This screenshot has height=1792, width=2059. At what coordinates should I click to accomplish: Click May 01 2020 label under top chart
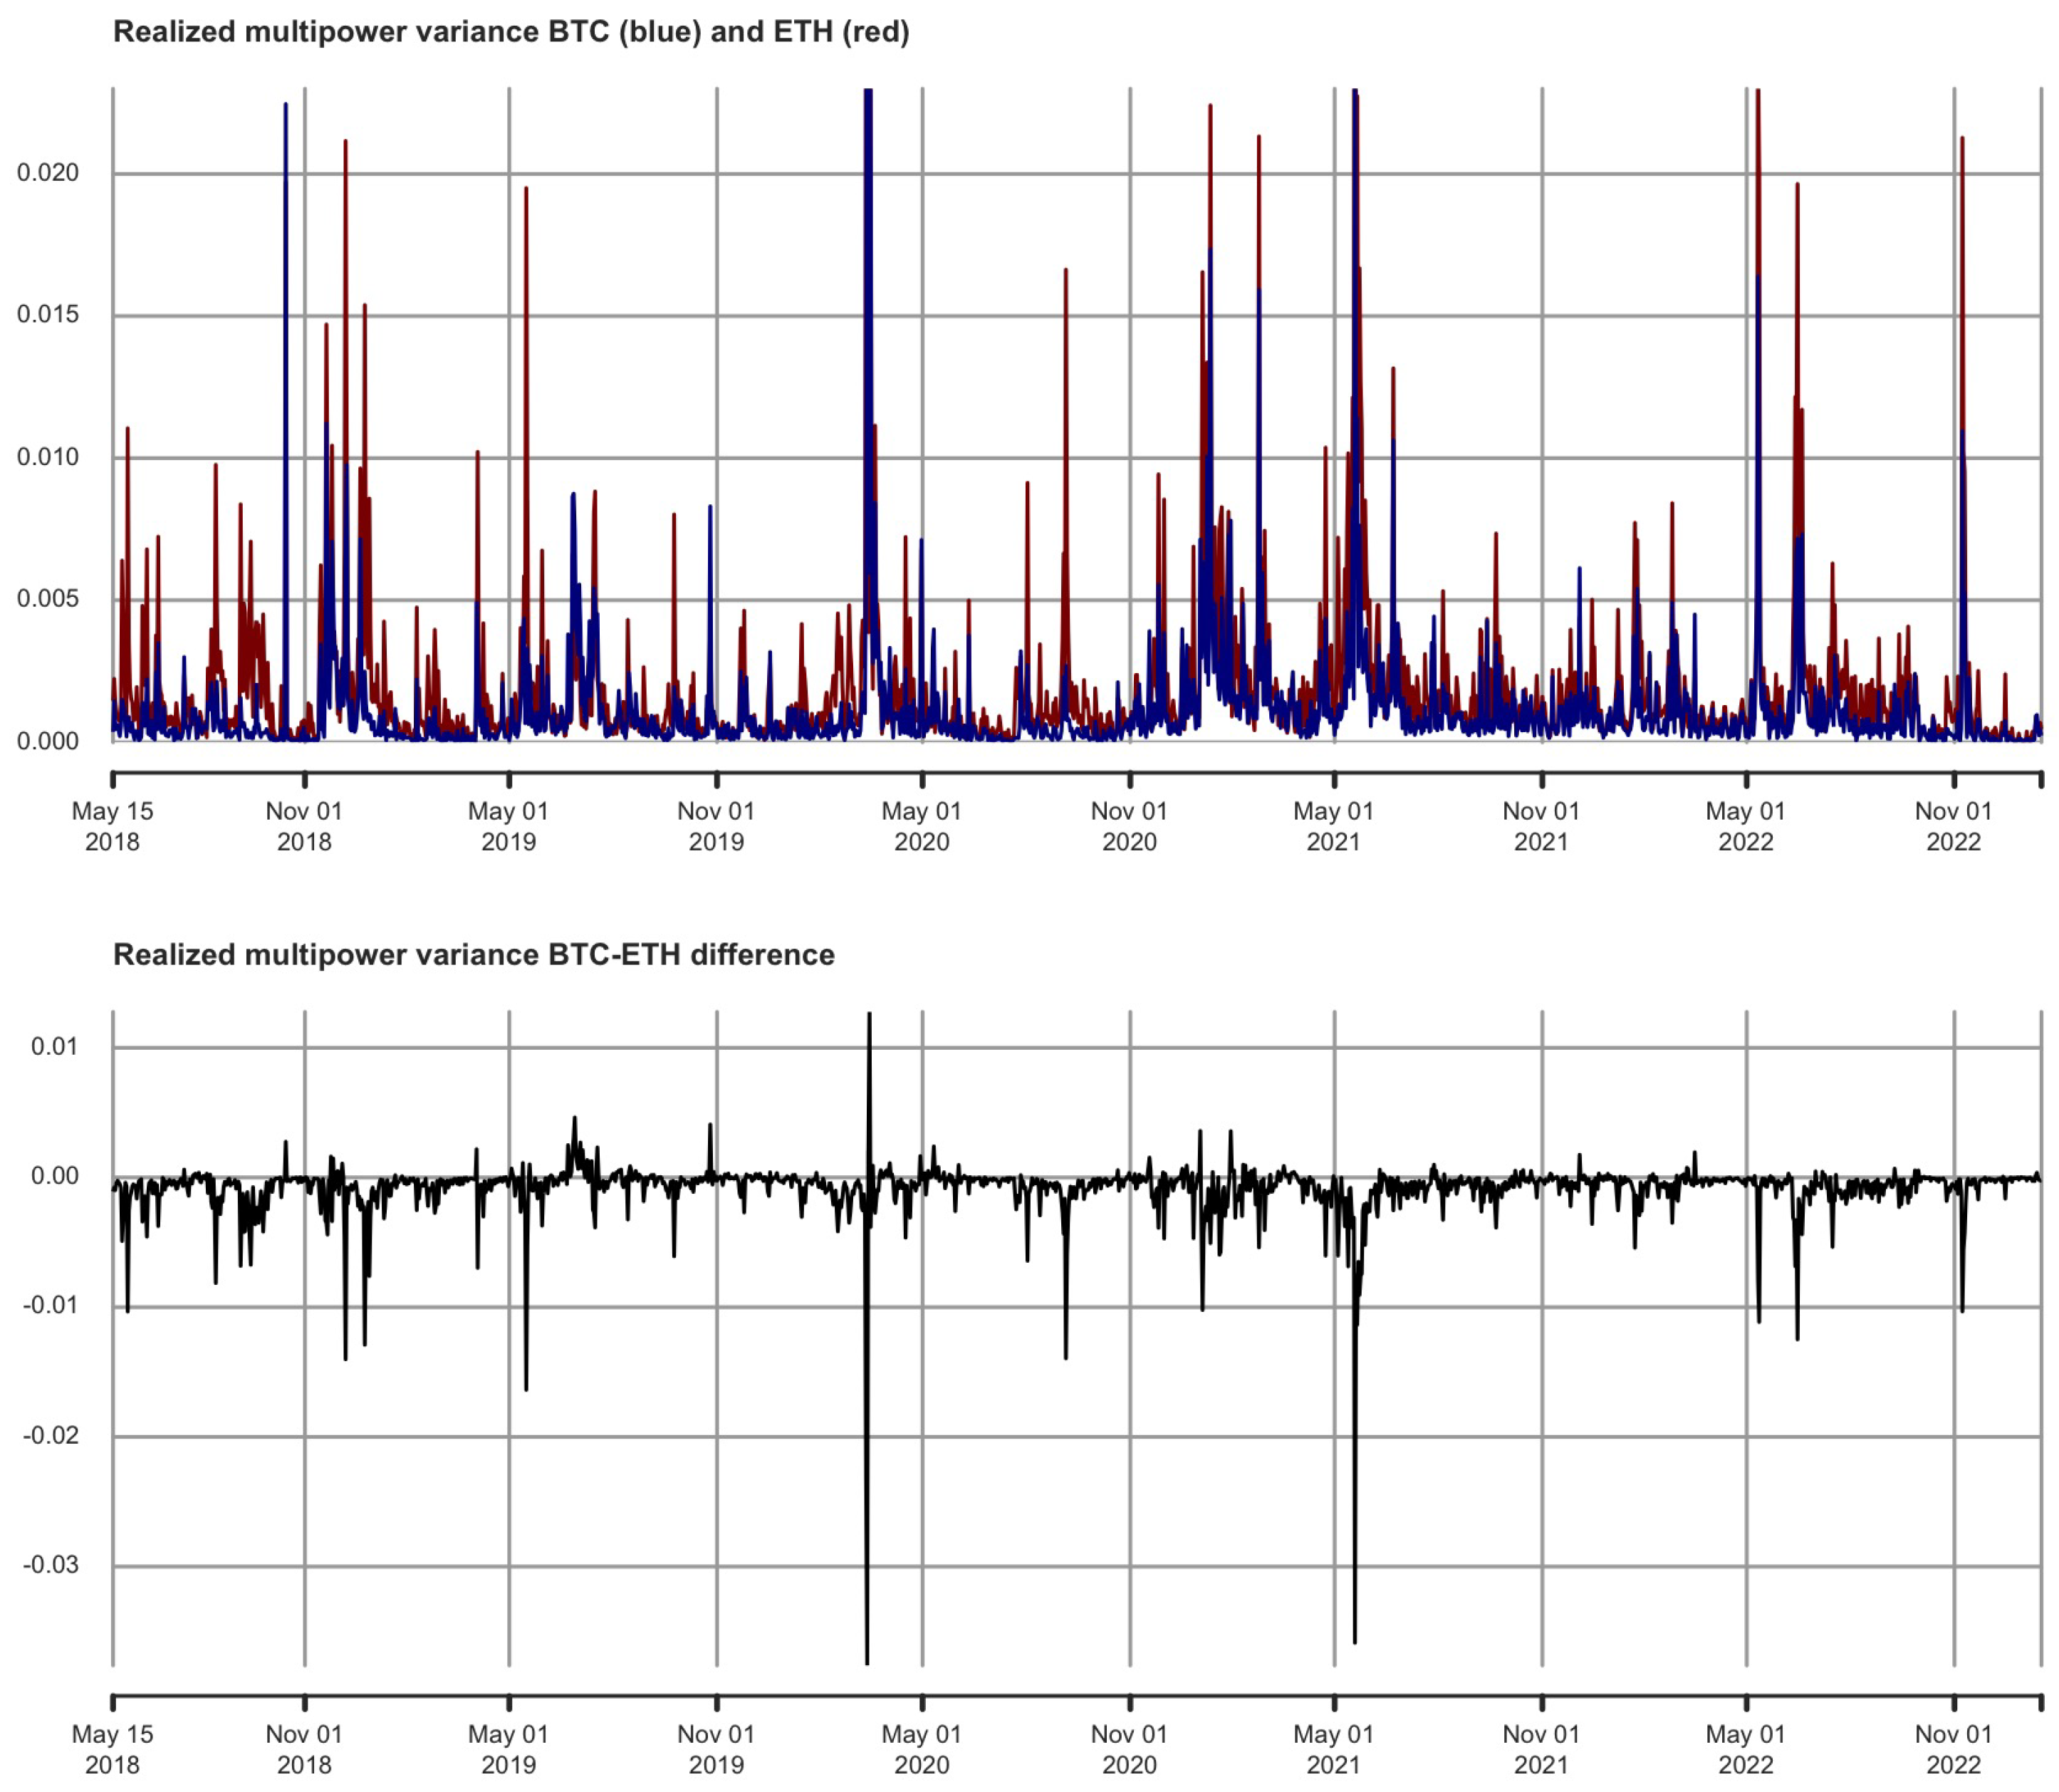click(x=921, y=826)
